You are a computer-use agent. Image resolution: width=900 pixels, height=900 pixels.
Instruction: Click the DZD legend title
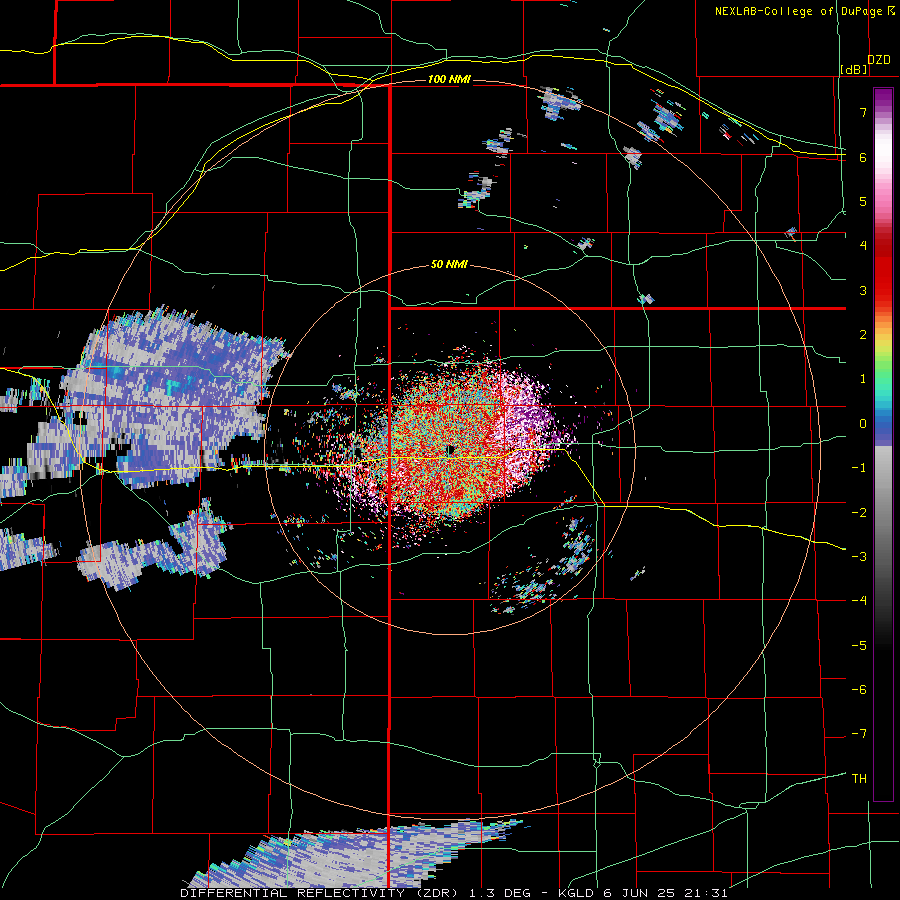tap(879, 60)
